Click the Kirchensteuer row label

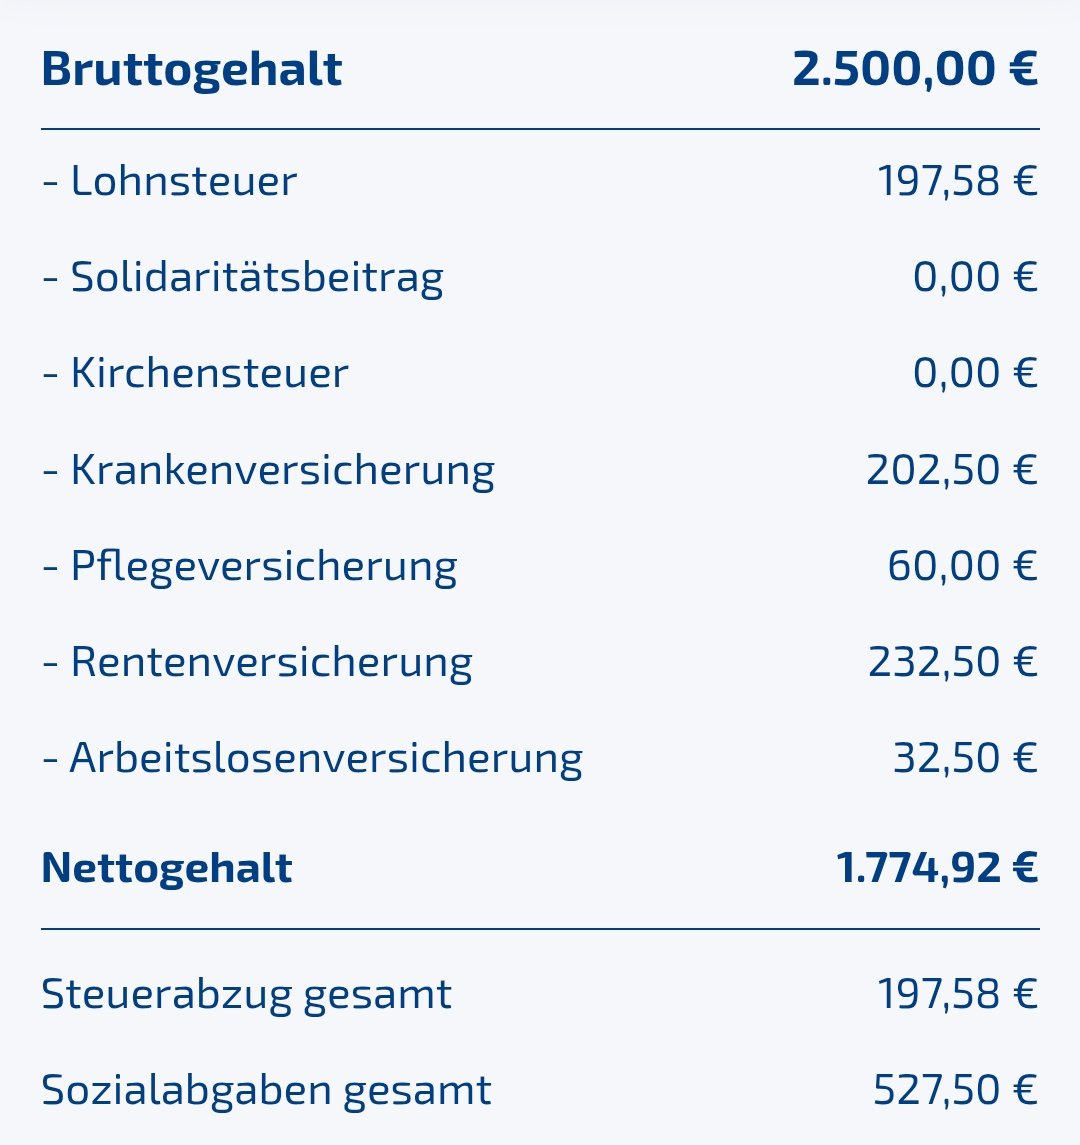click(196, 373)
